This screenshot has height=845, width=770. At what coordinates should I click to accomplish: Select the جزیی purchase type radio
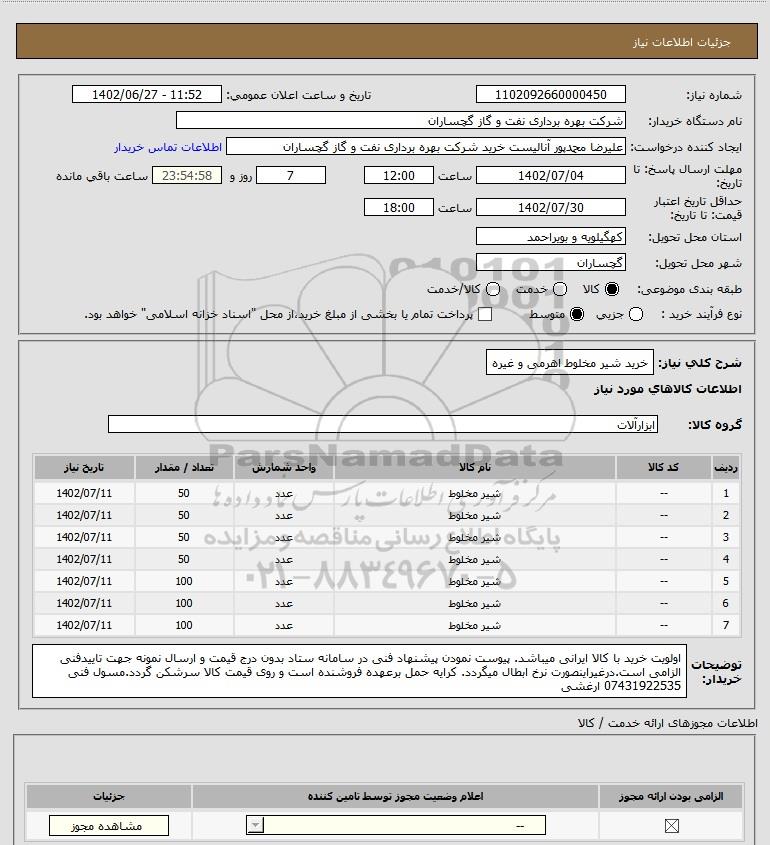(636, 314)
